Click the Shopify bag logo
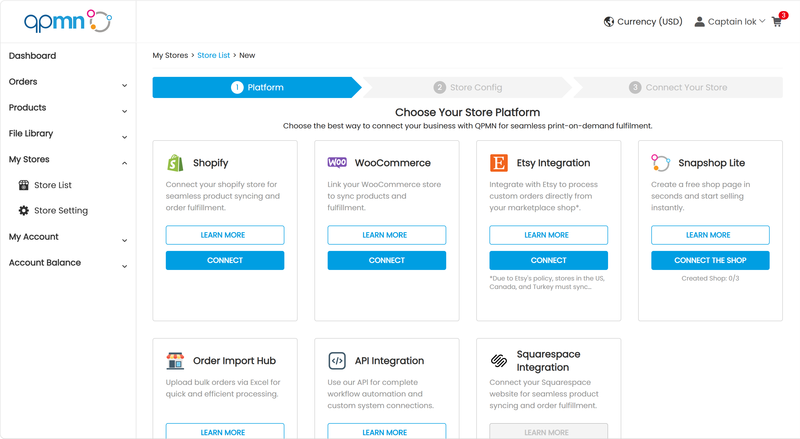The width and height of the screenshot is (800, 439). 175,163
